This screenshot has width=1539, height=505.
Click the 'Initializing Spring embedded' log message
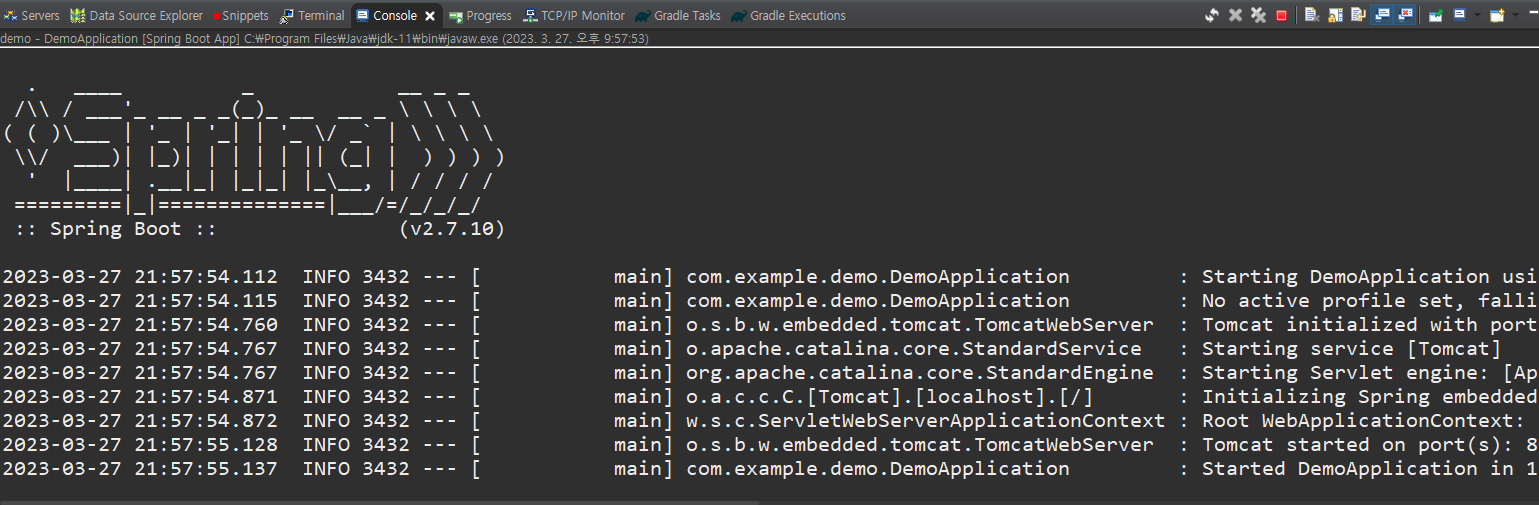pyautogui.click(x=1370, y=397)
